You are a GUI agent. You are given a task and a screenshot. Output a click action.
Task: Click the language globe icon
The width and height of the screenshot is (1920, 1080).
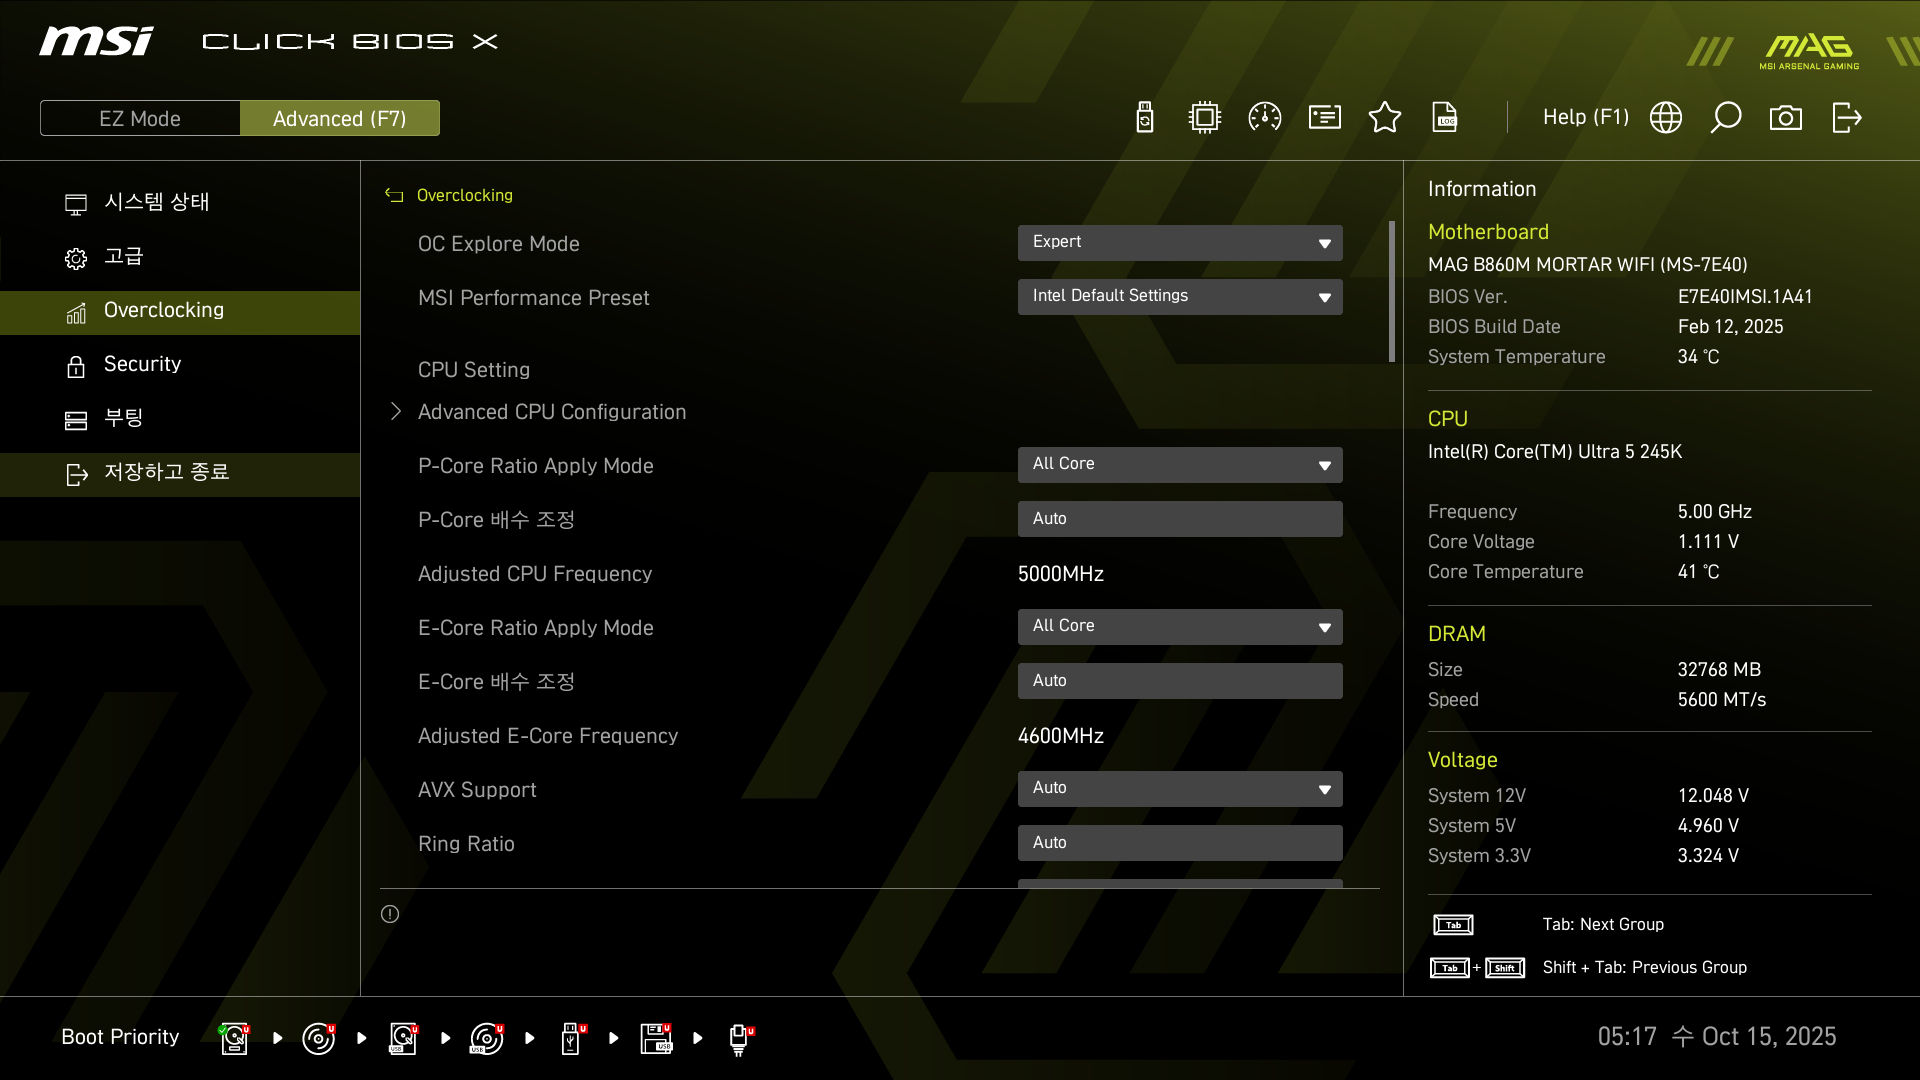(x=1666, y=118)
